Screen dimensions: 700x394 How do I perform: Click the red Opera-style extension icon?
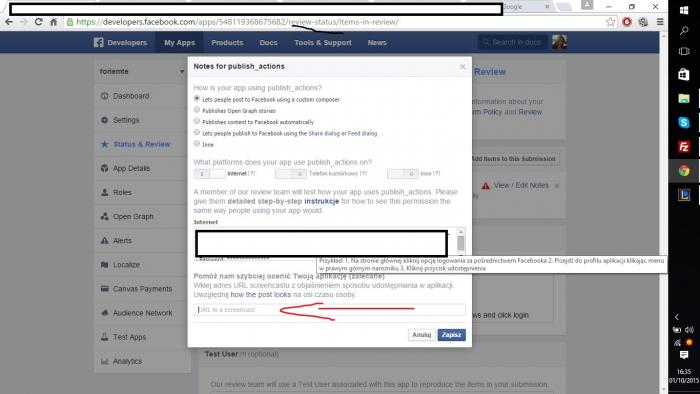click(x=627, y=22)
